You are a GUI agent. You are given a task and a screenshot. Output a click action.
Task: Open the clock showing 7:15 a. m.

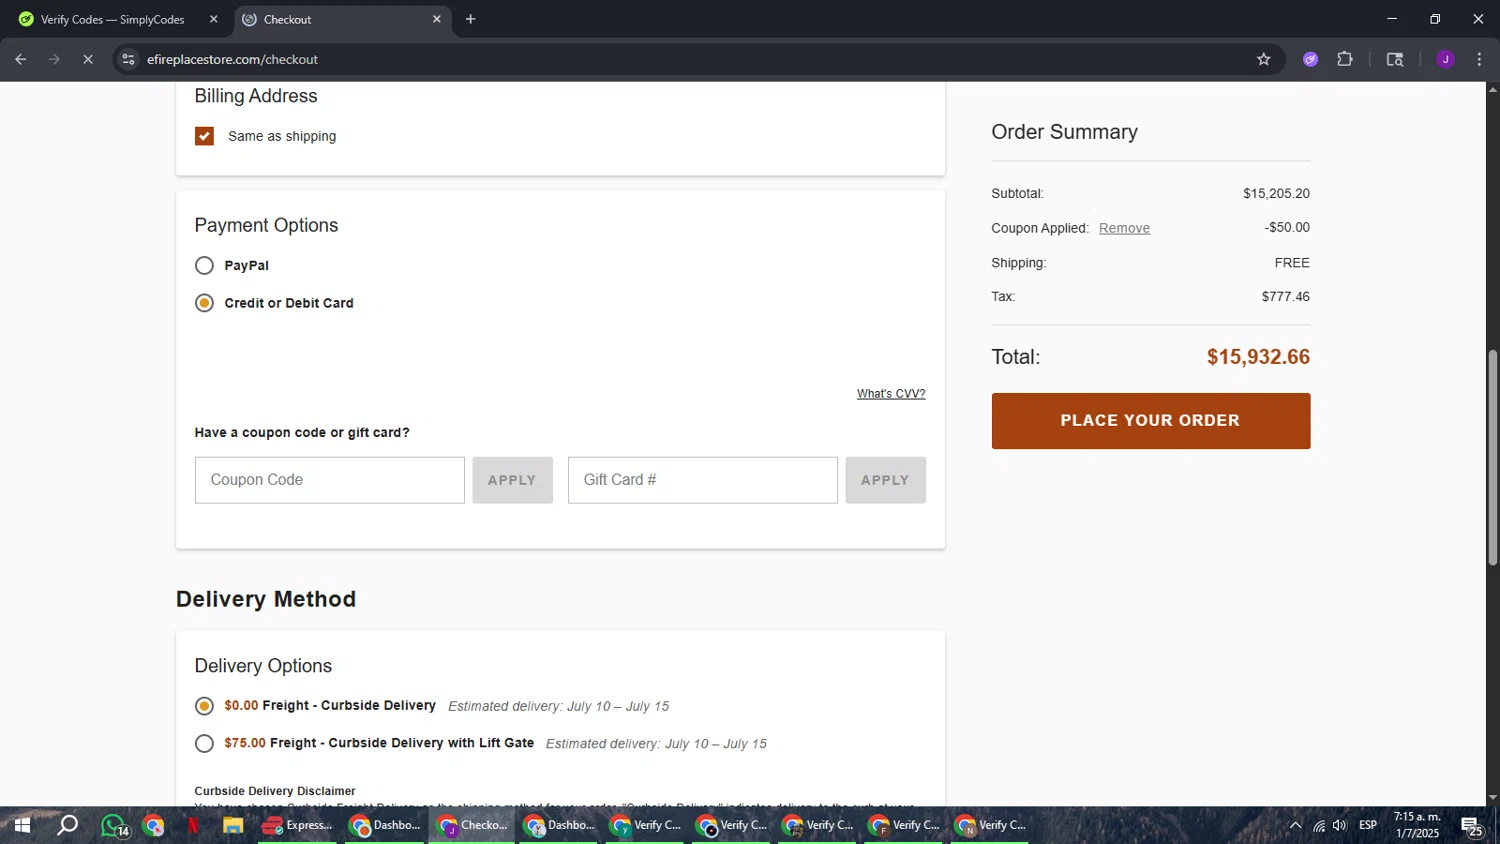click(1417, 825)
